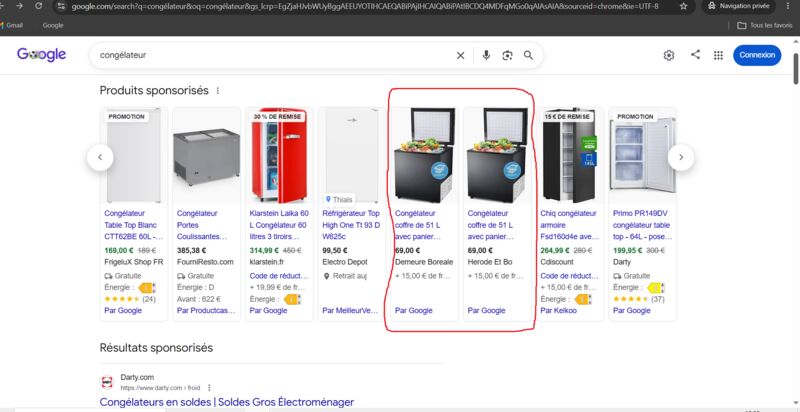
Task: Open Chiq congélateur armoire product title
Action: tap(569, 225)
